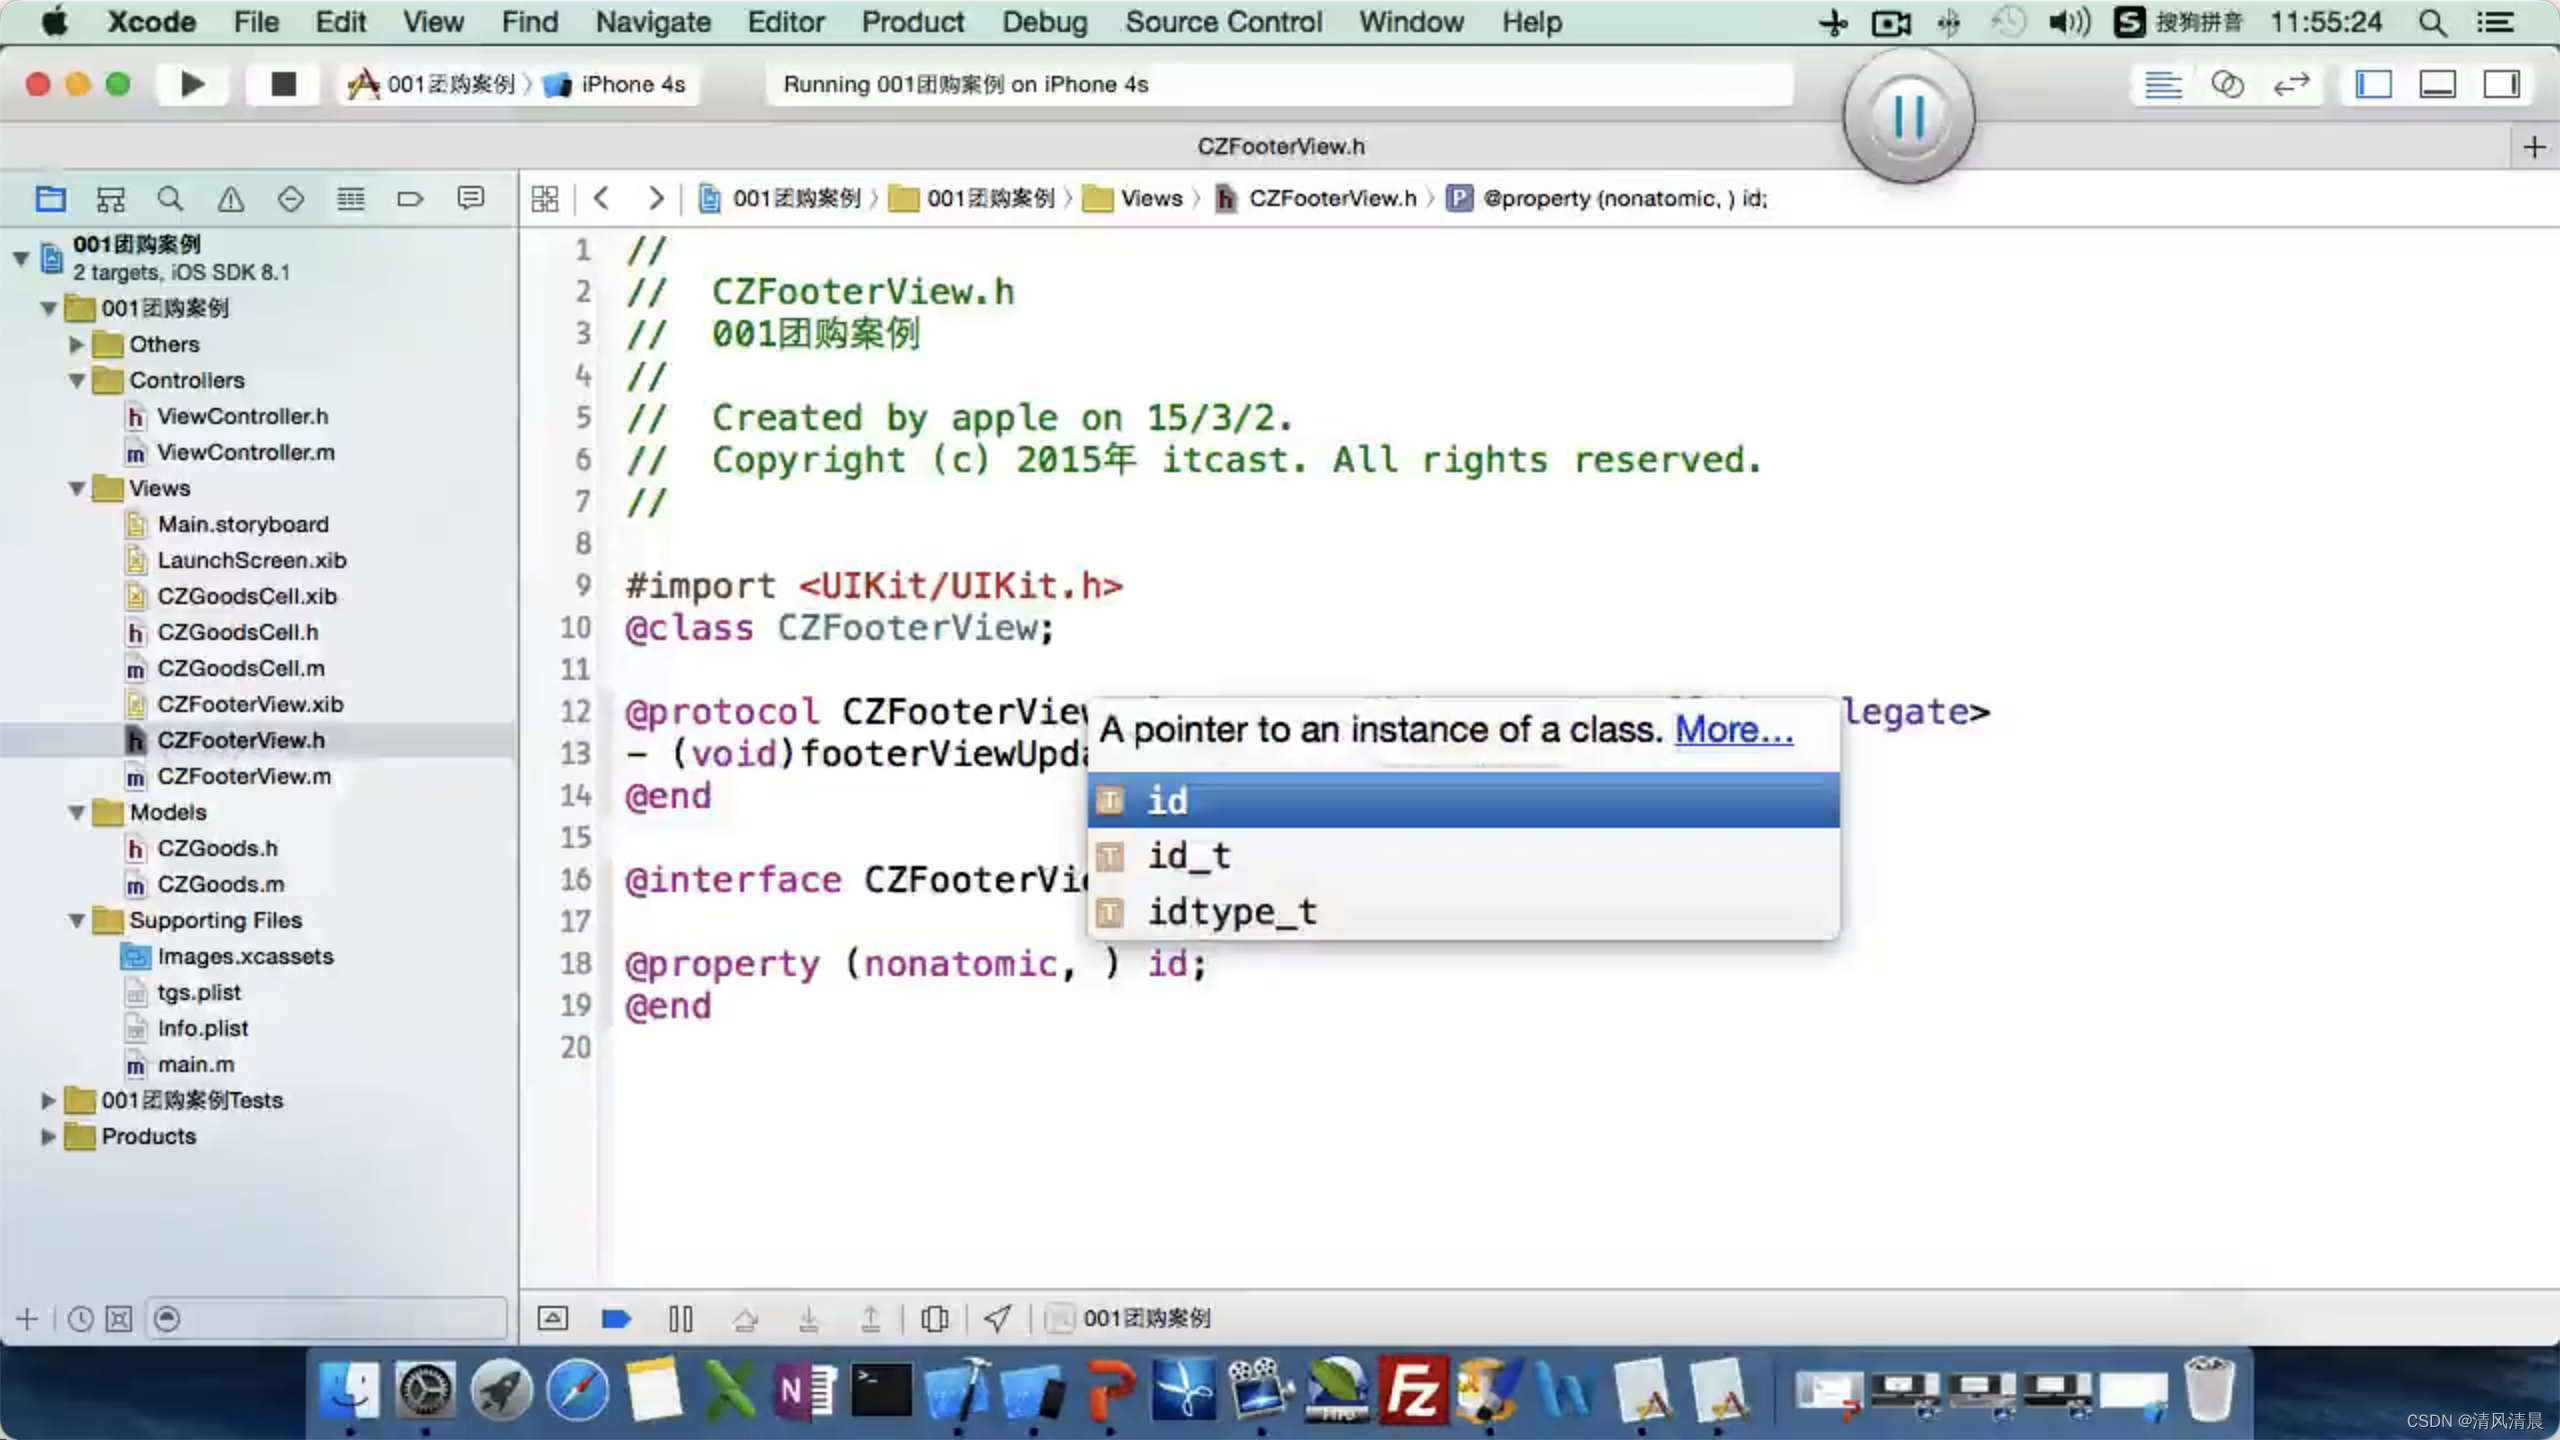Toggle breakpoints activation
Screen dimensions: 2560x1440
pyautogui.click(x=616, y=1318)
